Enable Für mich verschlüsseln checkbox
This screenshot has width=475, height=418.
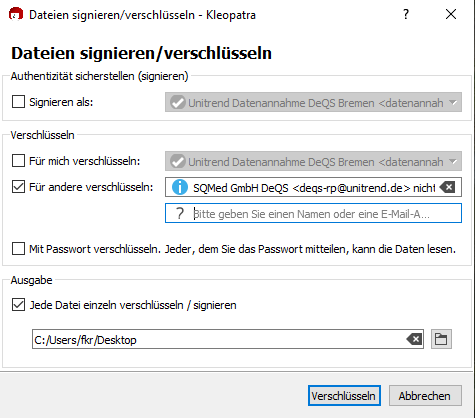click(18, 161)
